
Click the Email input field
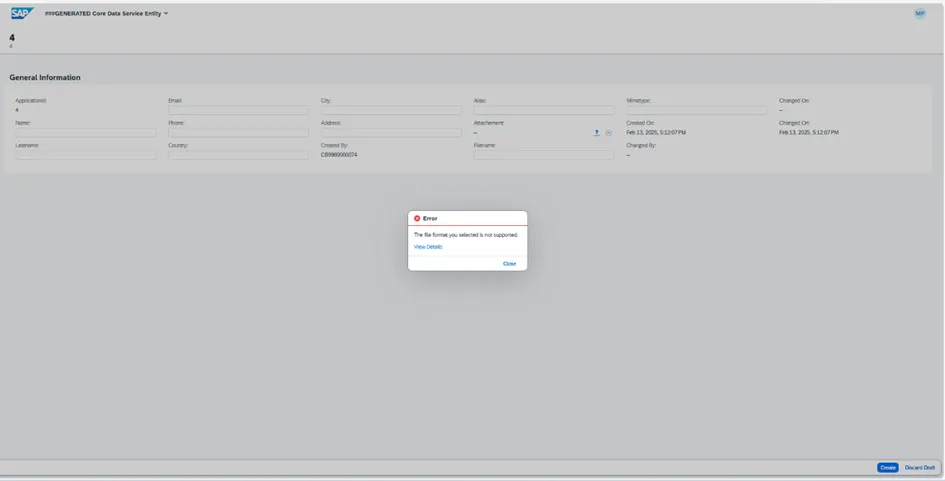point(238,110)
